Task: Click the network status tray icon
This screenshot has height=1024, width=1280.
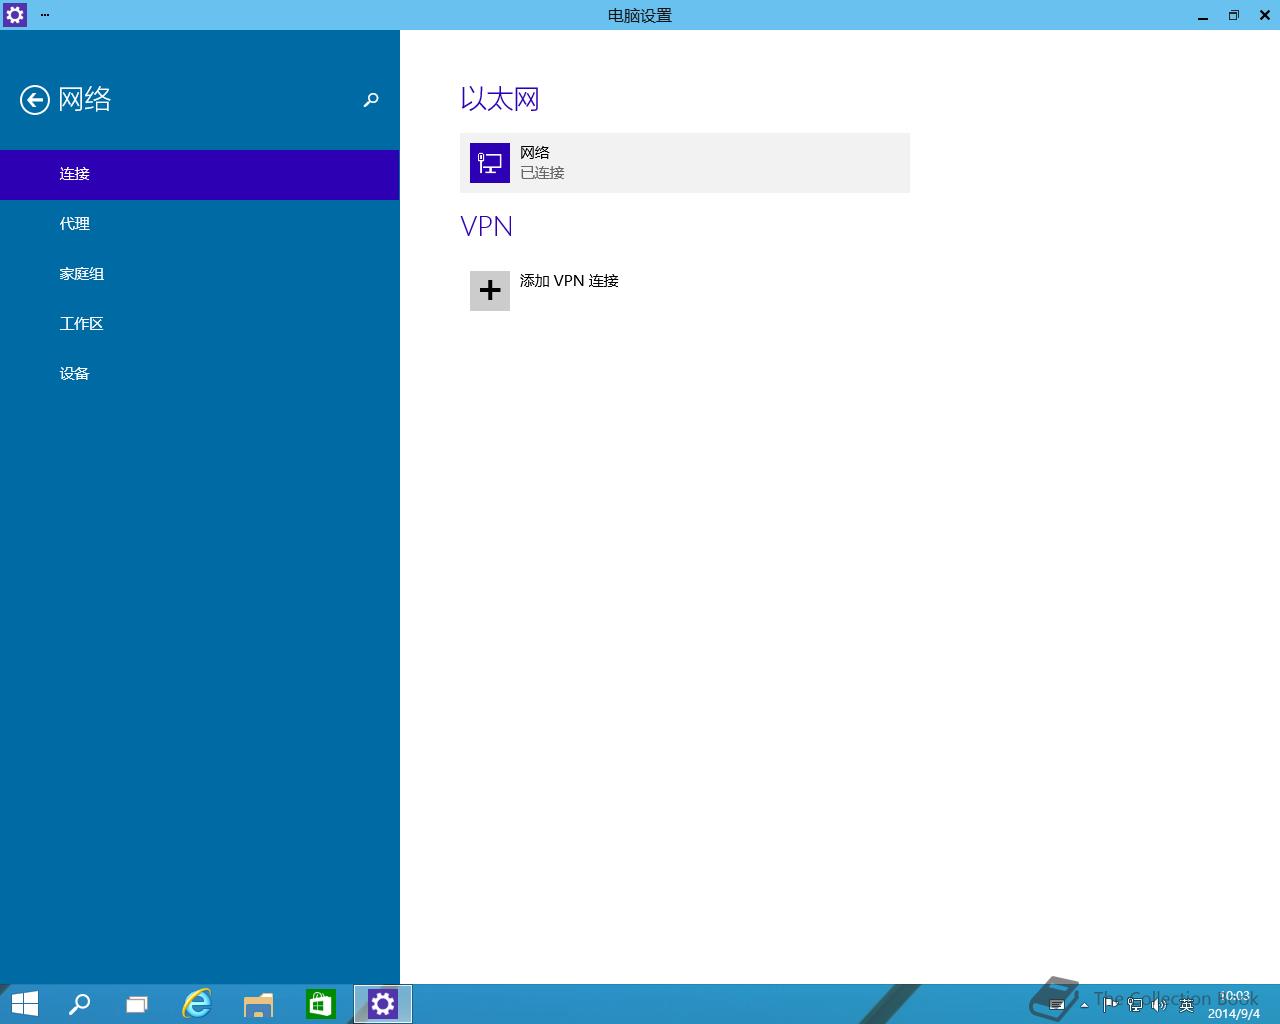Action: click(1135, 1004)
